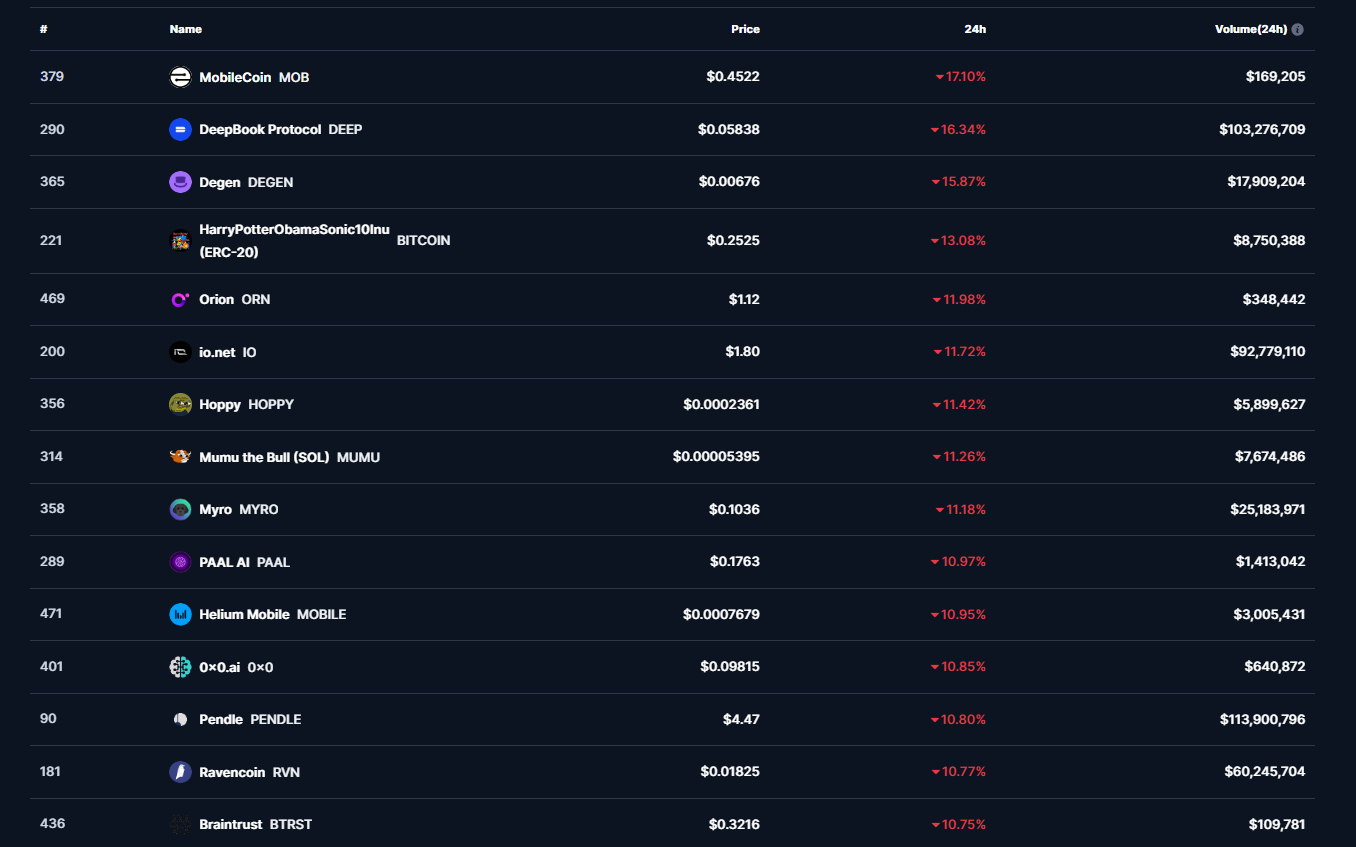
Task: Open the Myro MYRO coin link
Action: pos(238,509)
